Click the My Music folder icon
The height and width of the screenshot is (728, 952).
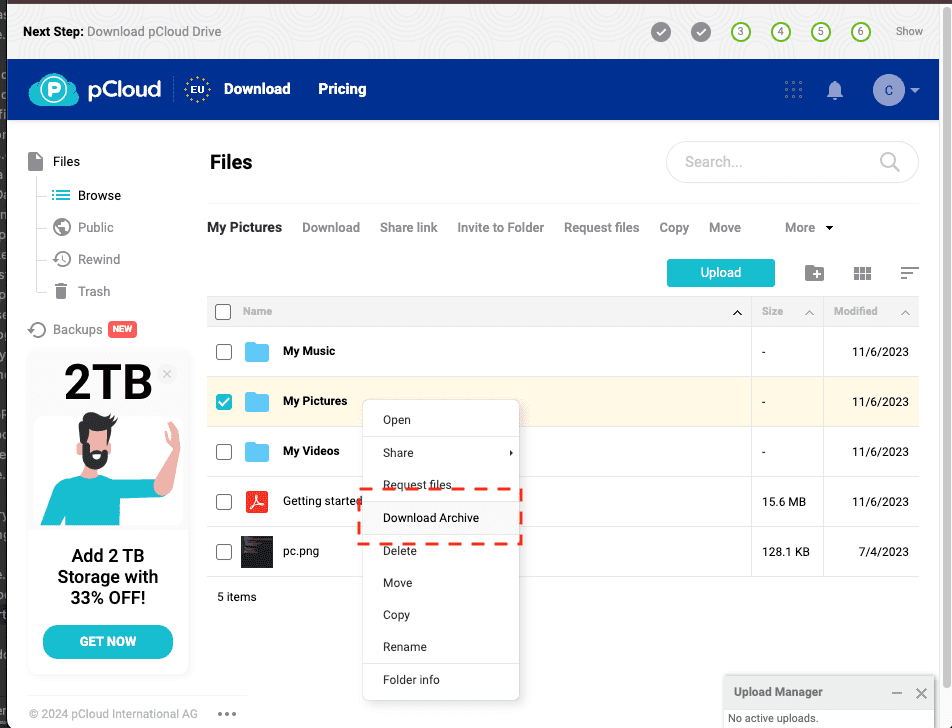coord(257,352)
